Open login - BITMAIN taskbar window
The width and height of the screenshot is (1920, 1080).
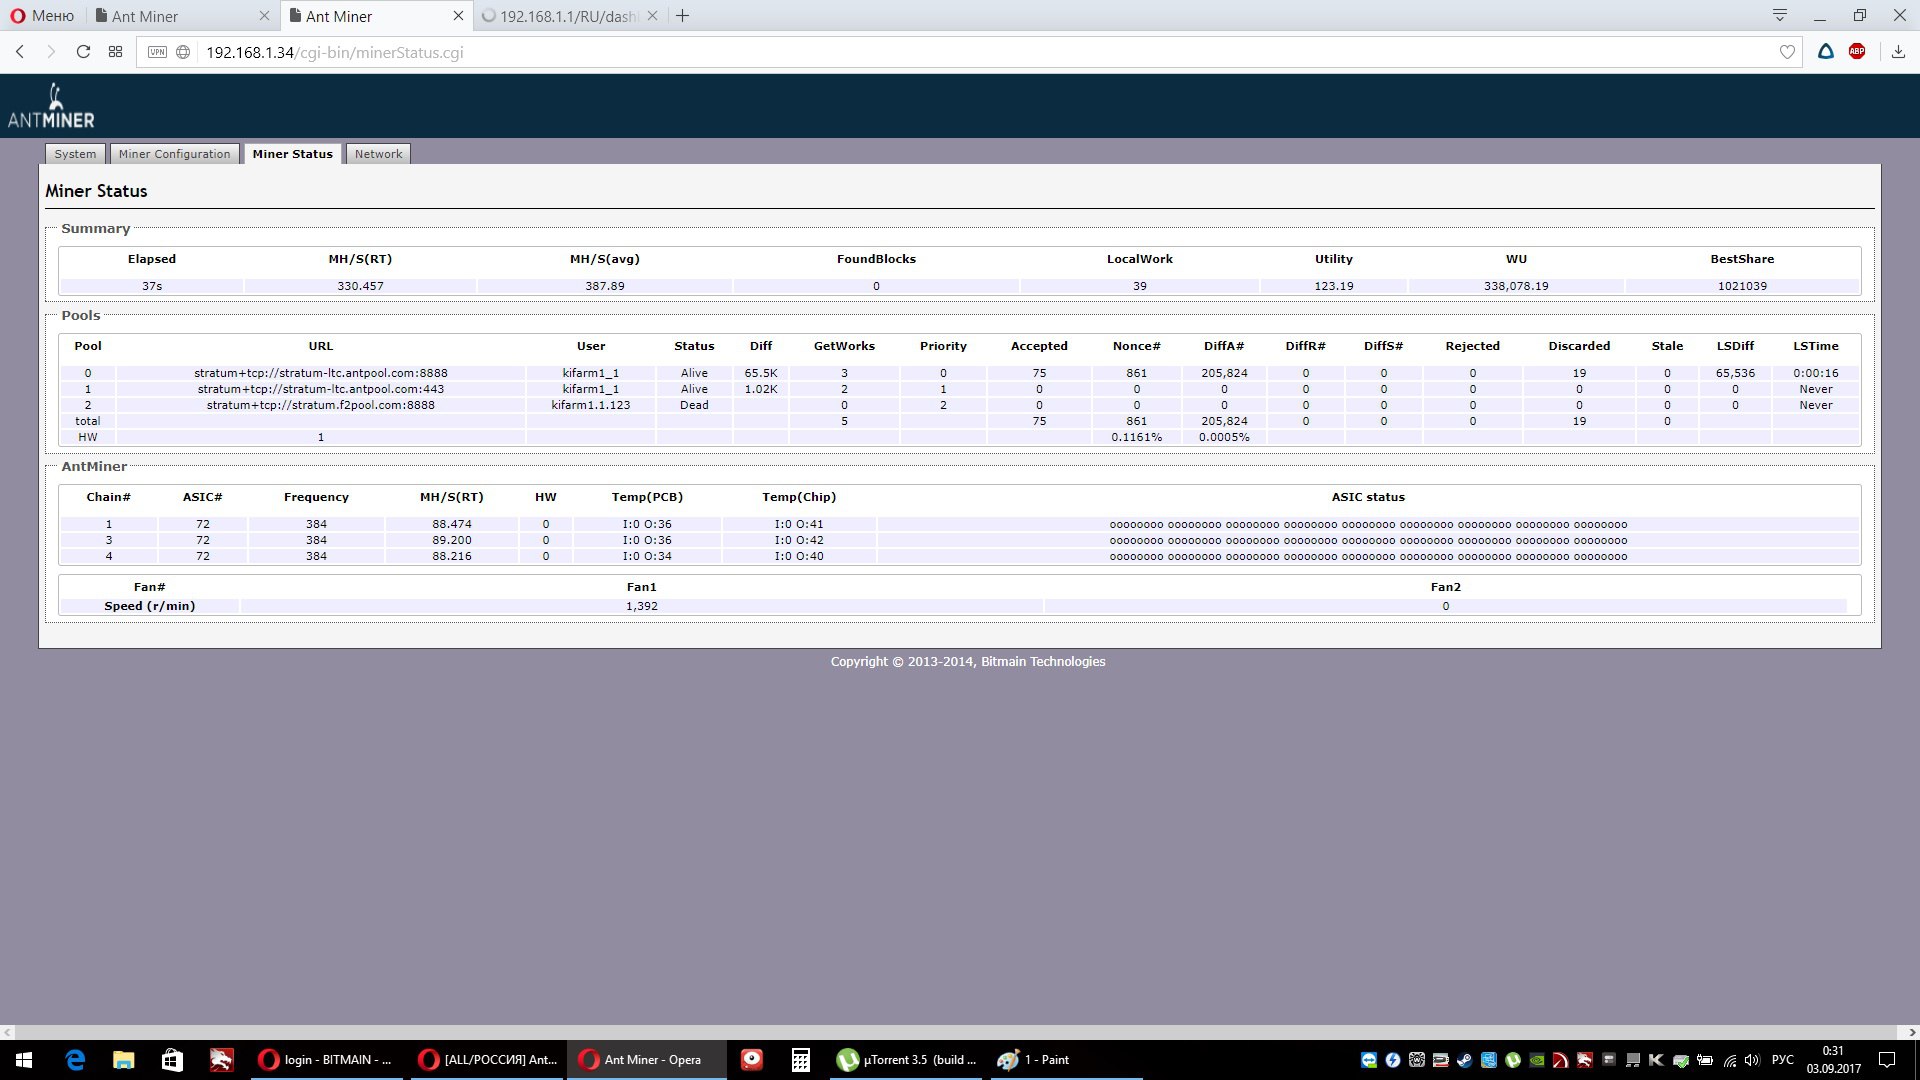coord(326,1060)
